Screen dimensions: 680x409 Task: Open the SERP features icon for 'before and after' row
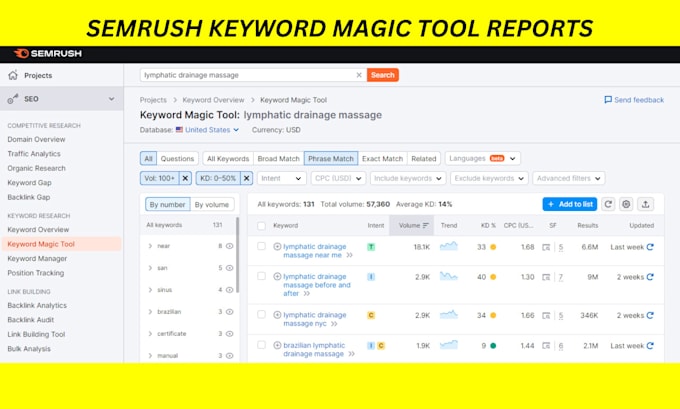(x=546, y=277)
